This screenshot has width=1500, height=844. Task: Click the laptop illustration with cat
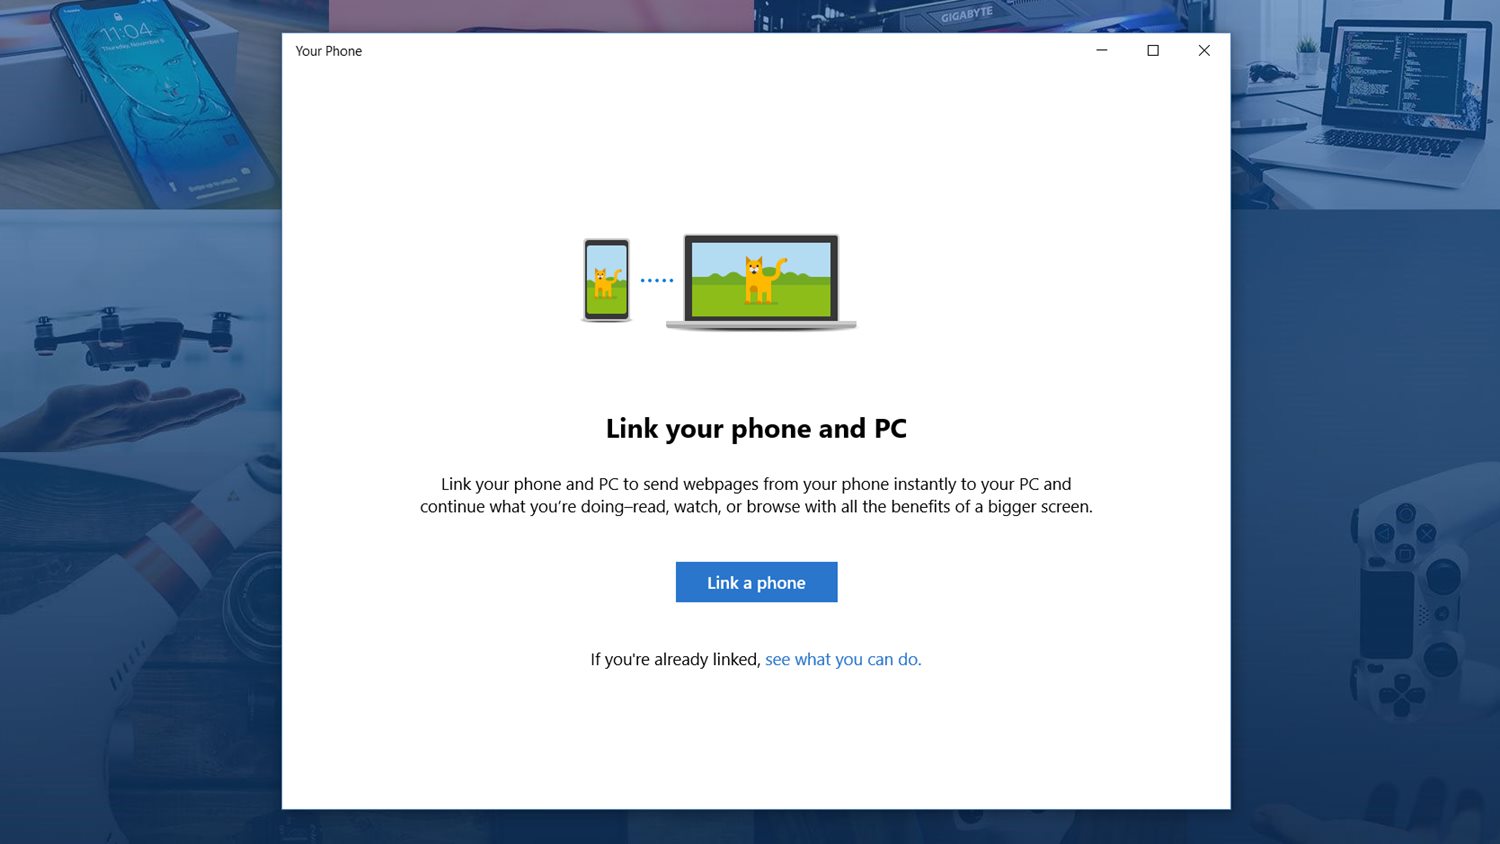click(x=761, y=282)
